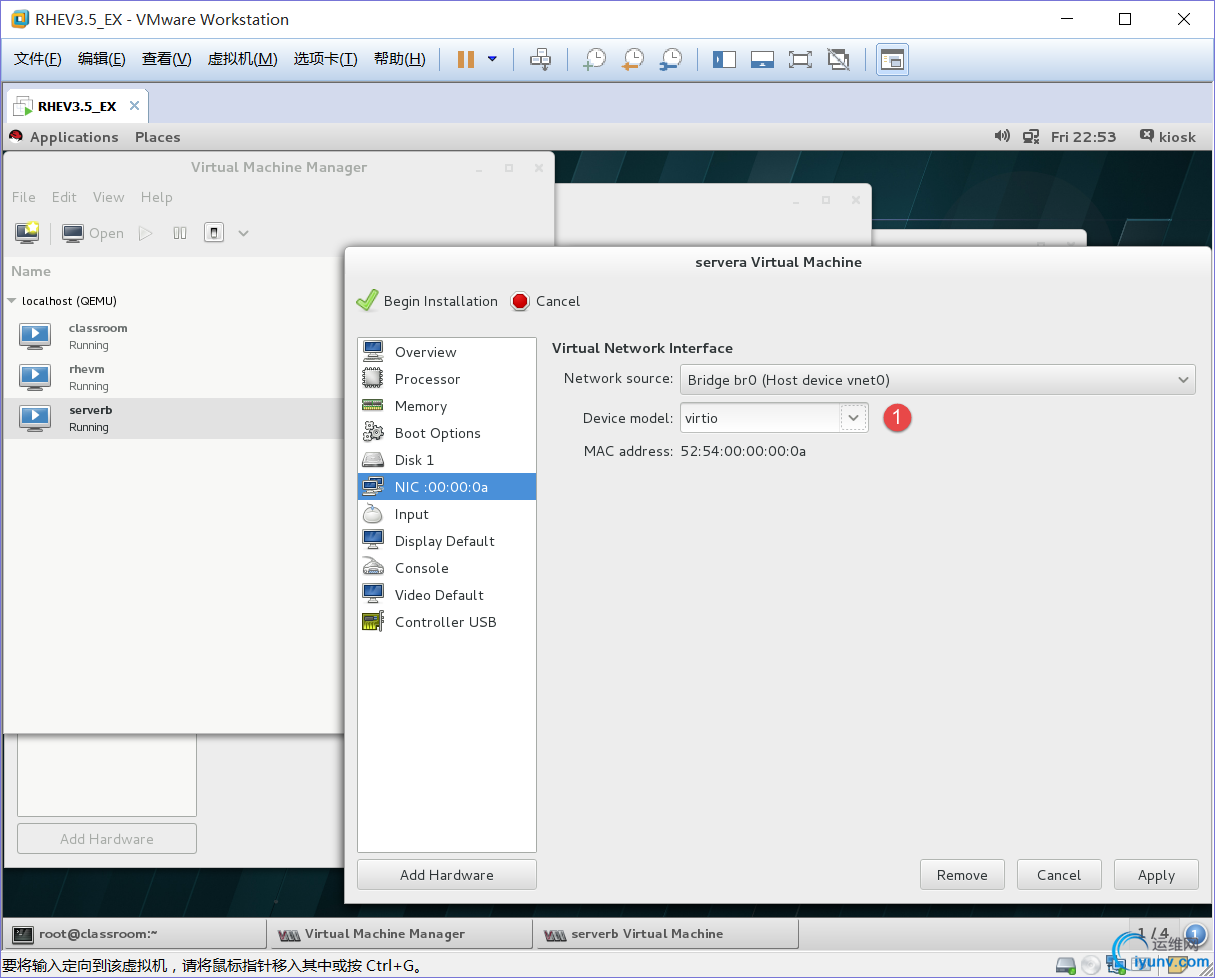Pause the VM from VMware toolbar
Image resolution: width=1215 pixels, height=978 pixels.
(465, 59)
